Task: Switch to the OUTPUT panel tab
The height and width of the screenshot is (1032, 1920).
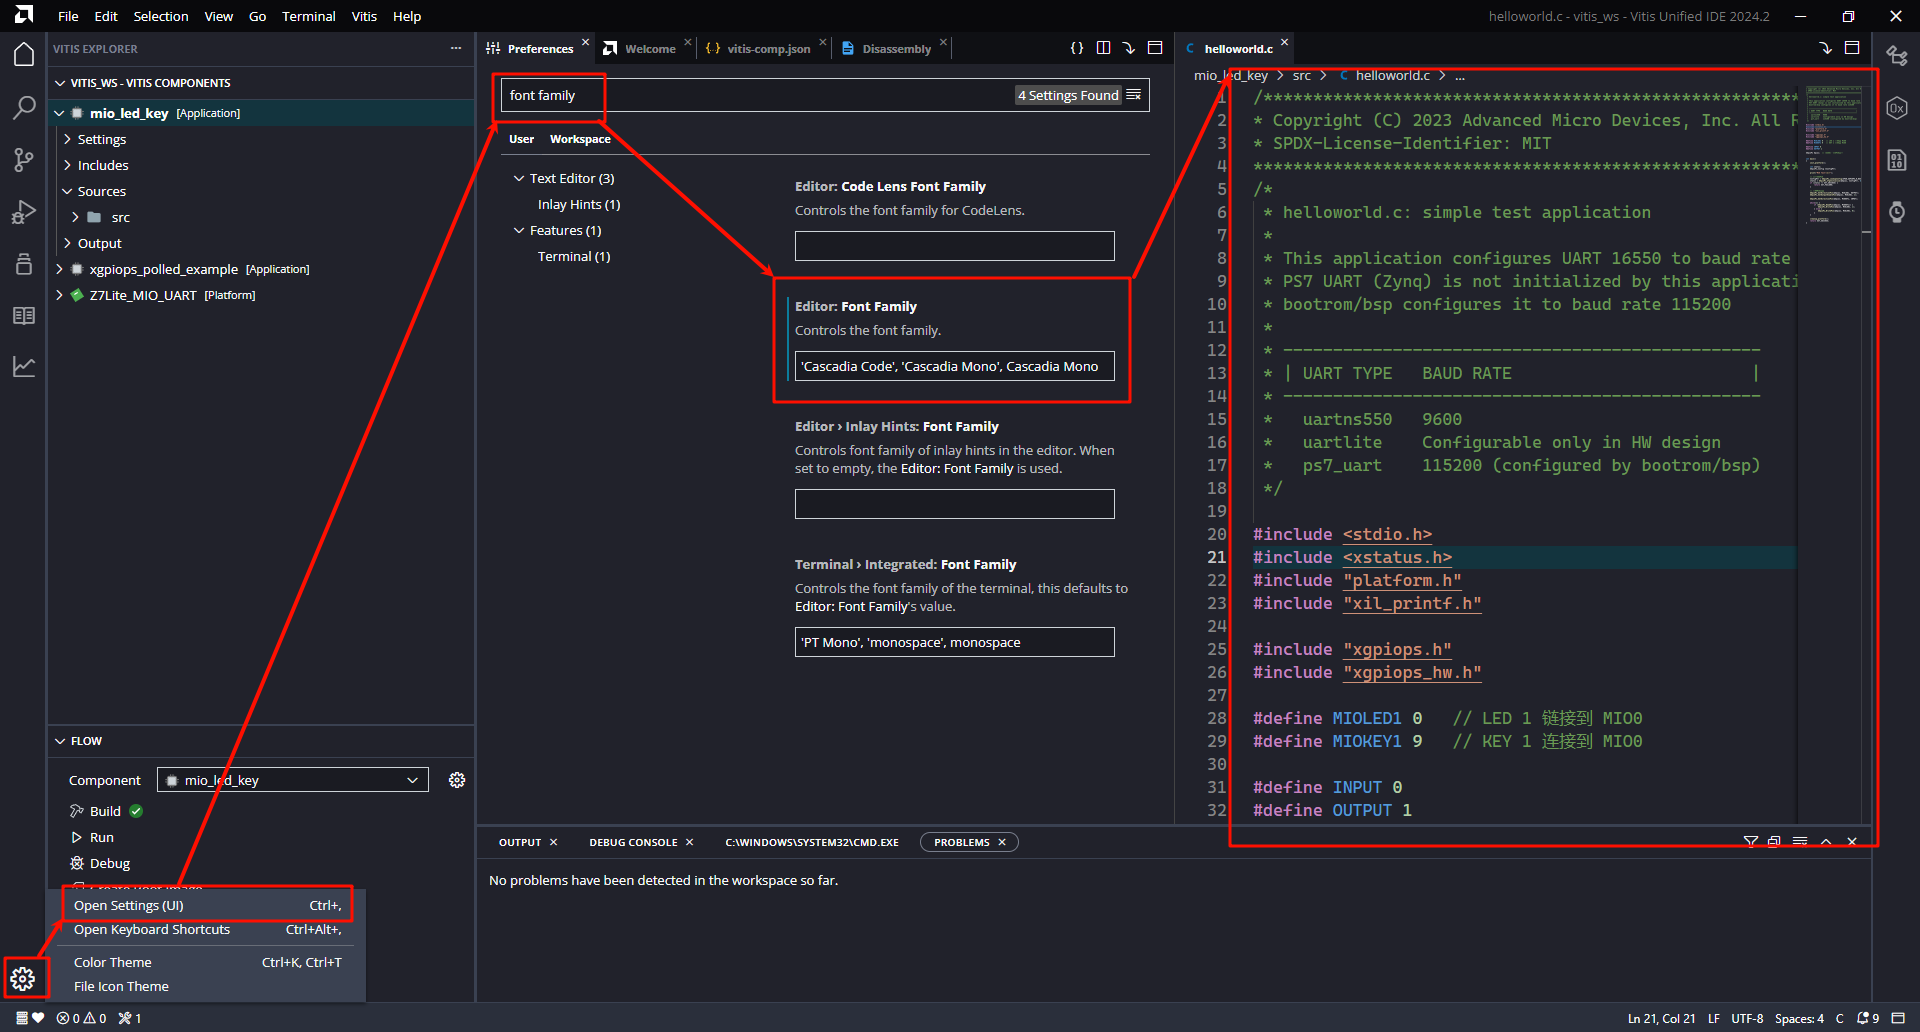Action: click(520, 842)
